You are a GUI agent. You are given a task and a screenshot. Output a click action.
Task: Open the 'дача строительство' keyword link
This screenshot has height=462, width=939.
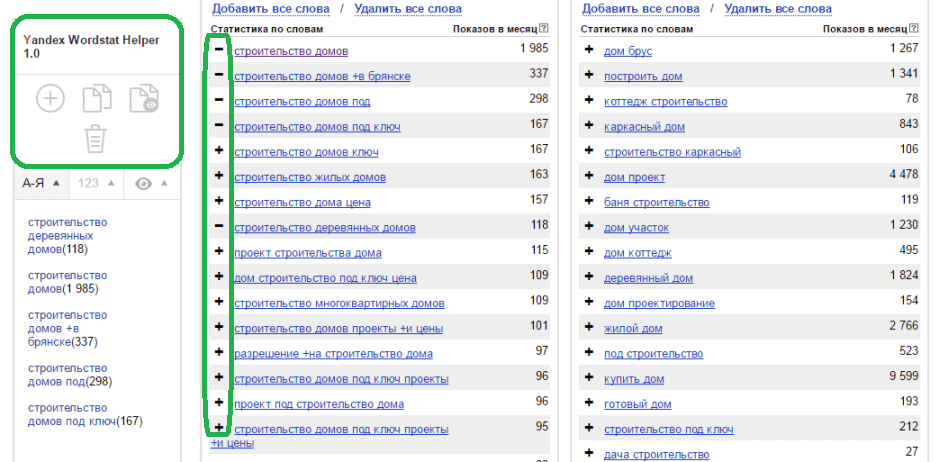pos(657,455)
